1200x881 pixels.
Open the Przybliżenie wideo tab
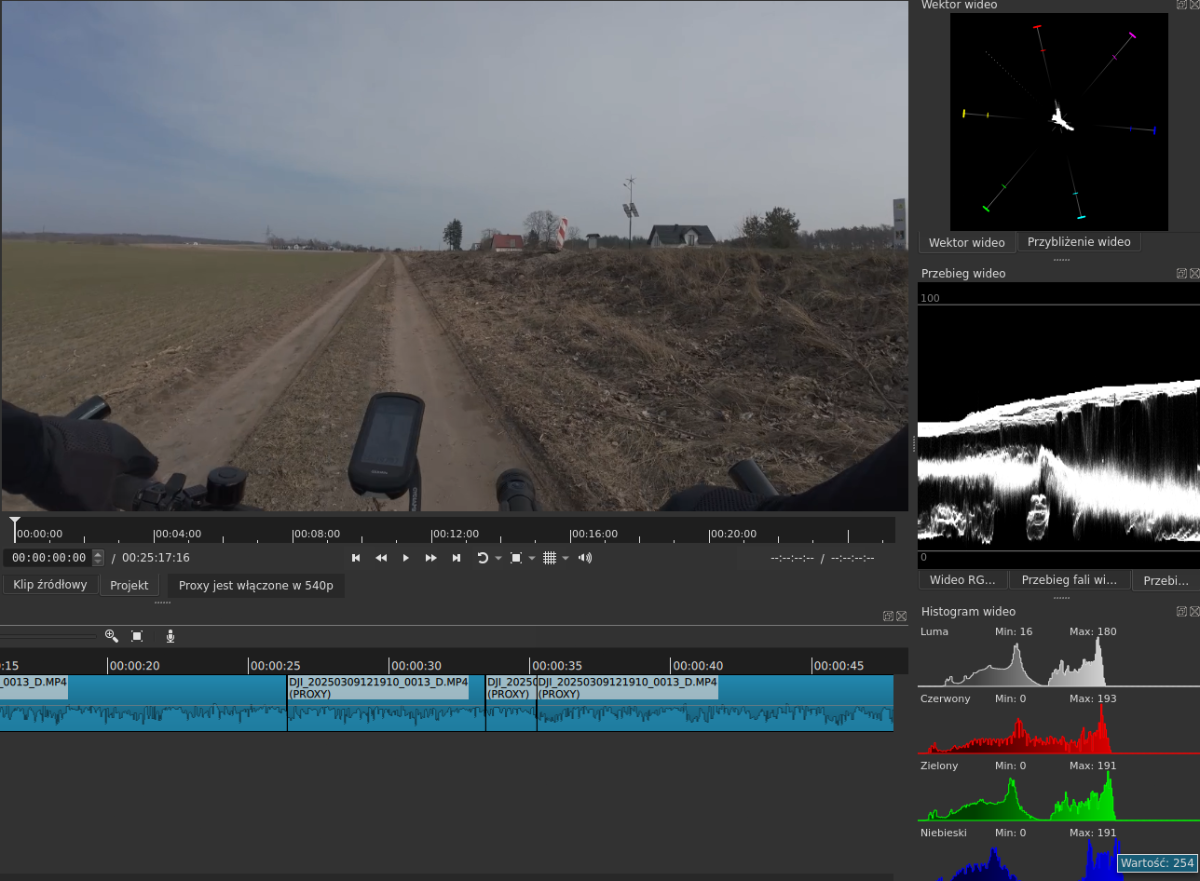(1079, 242)
